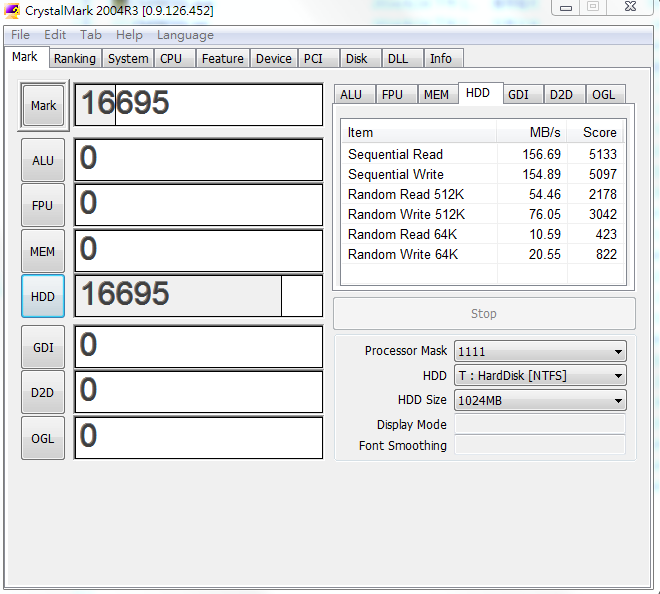Click the CrystalMark app icon in title bar
The height and width of the screenshot is (594, 660).
[x=11, y=11]
